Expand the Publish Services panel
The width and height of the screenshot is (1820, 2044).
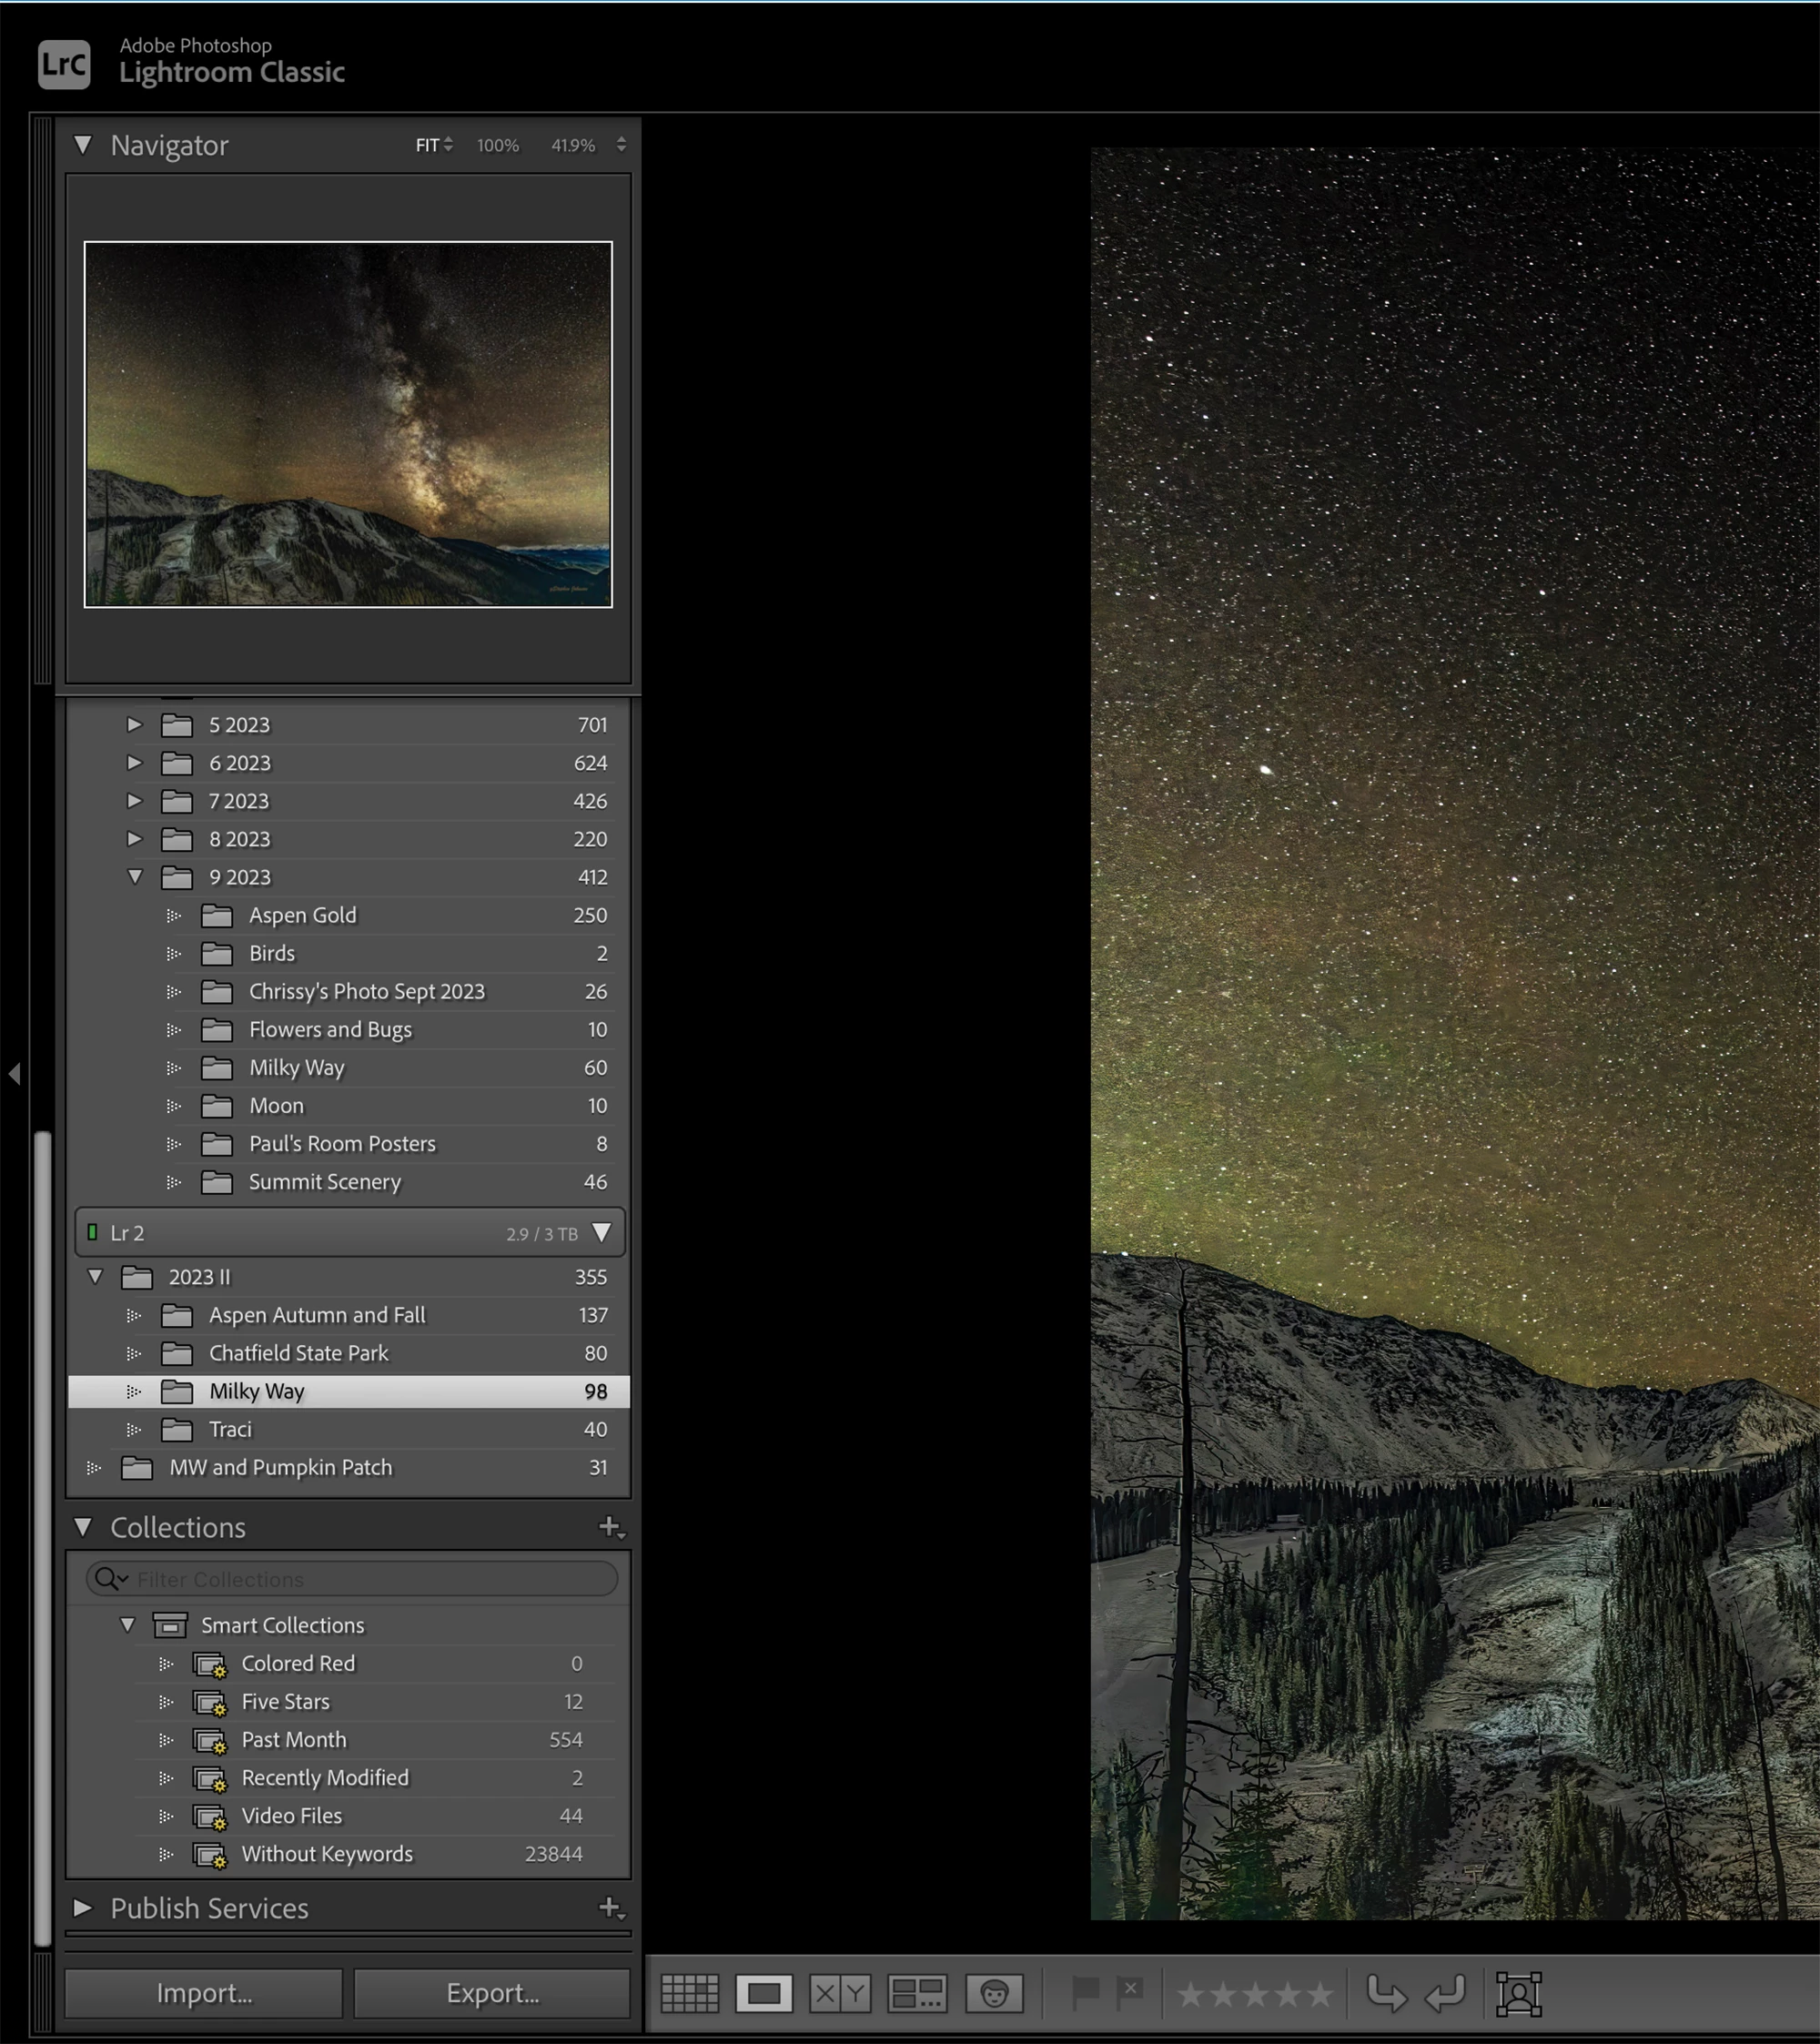[x=83, y=1908]
